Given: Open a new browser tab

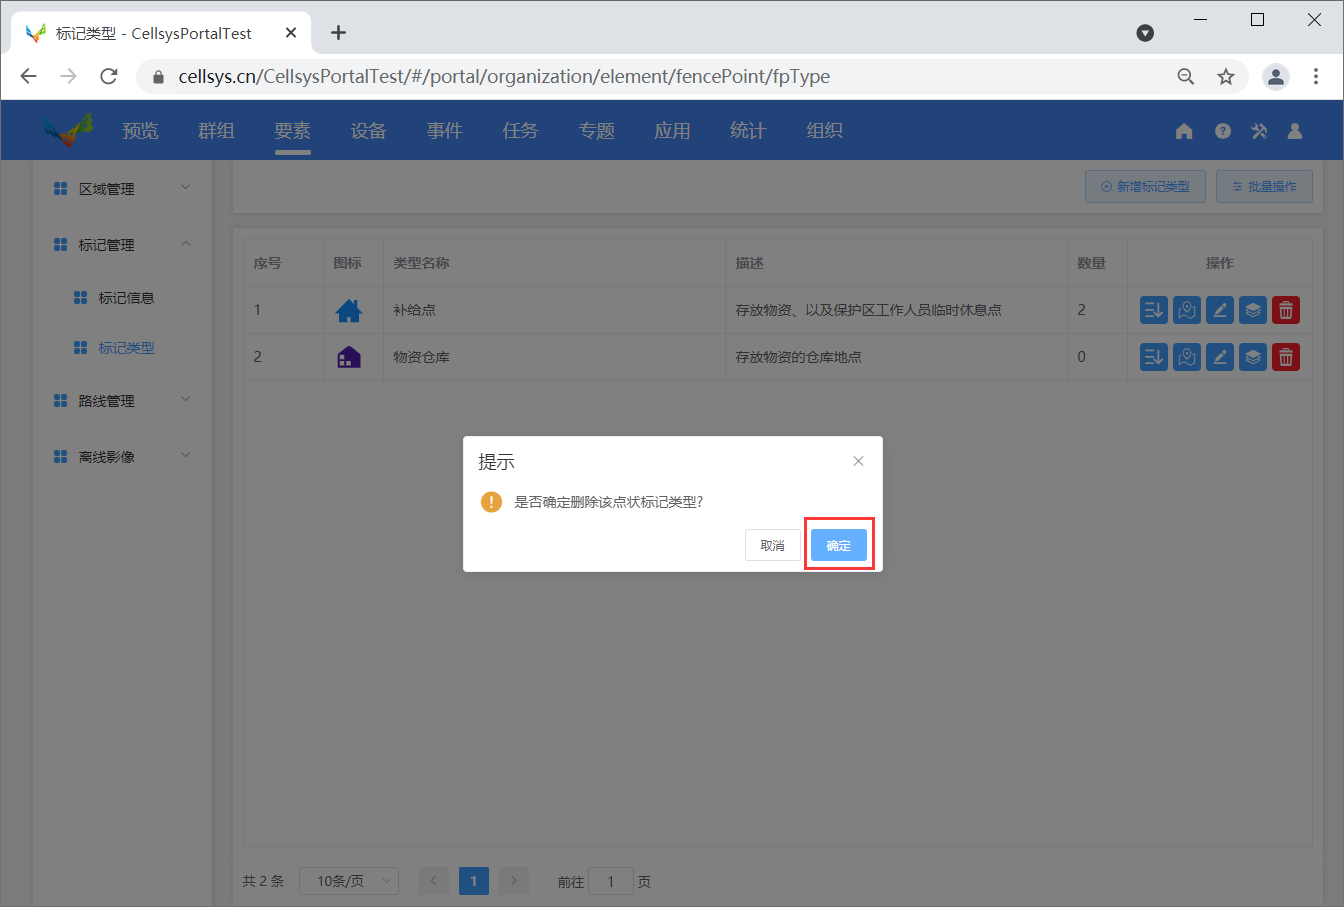Looking at the screenshot, I should (x=339, y=33).
